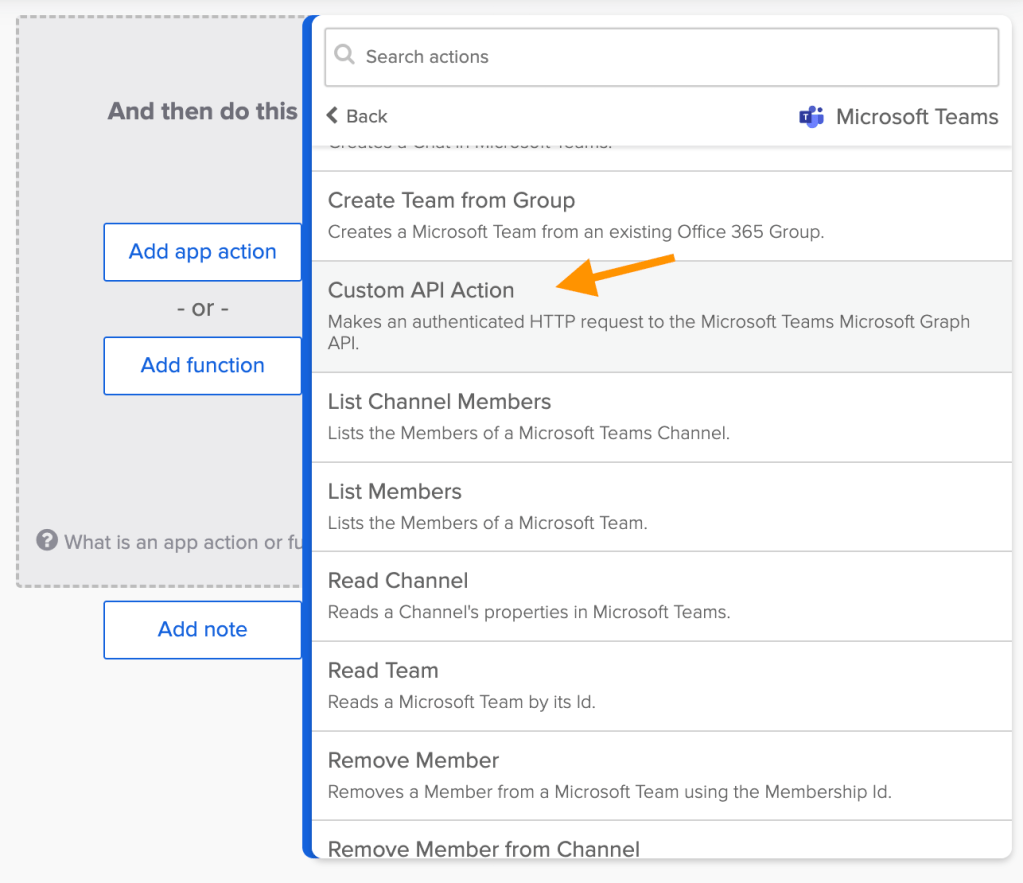Click the Back text link
The height and width of the screenshot is (883, 1023).
click(366, 116)
